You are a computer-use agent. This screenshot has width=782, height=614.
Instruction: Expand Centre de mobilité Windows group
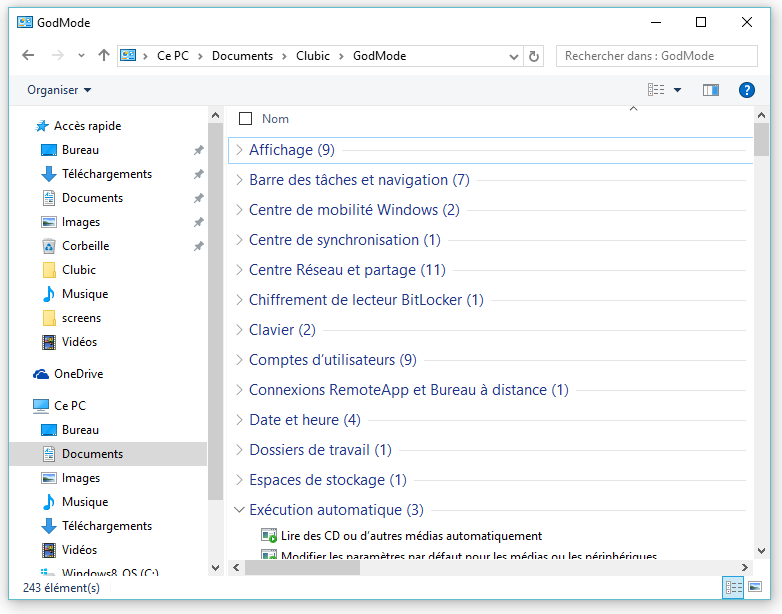click(x=239, y=209)
